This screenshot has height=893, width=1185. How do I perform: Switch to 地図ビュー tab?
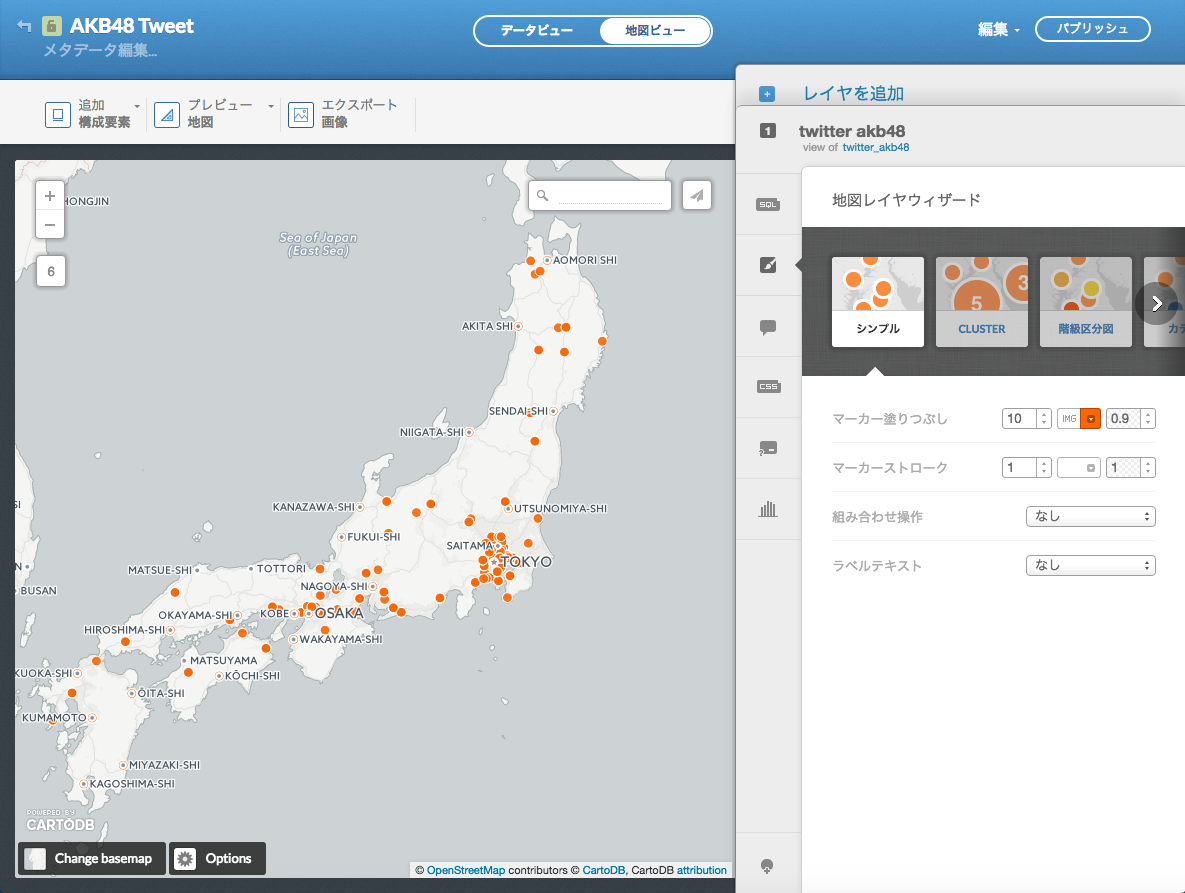click(x=655, y=31)
